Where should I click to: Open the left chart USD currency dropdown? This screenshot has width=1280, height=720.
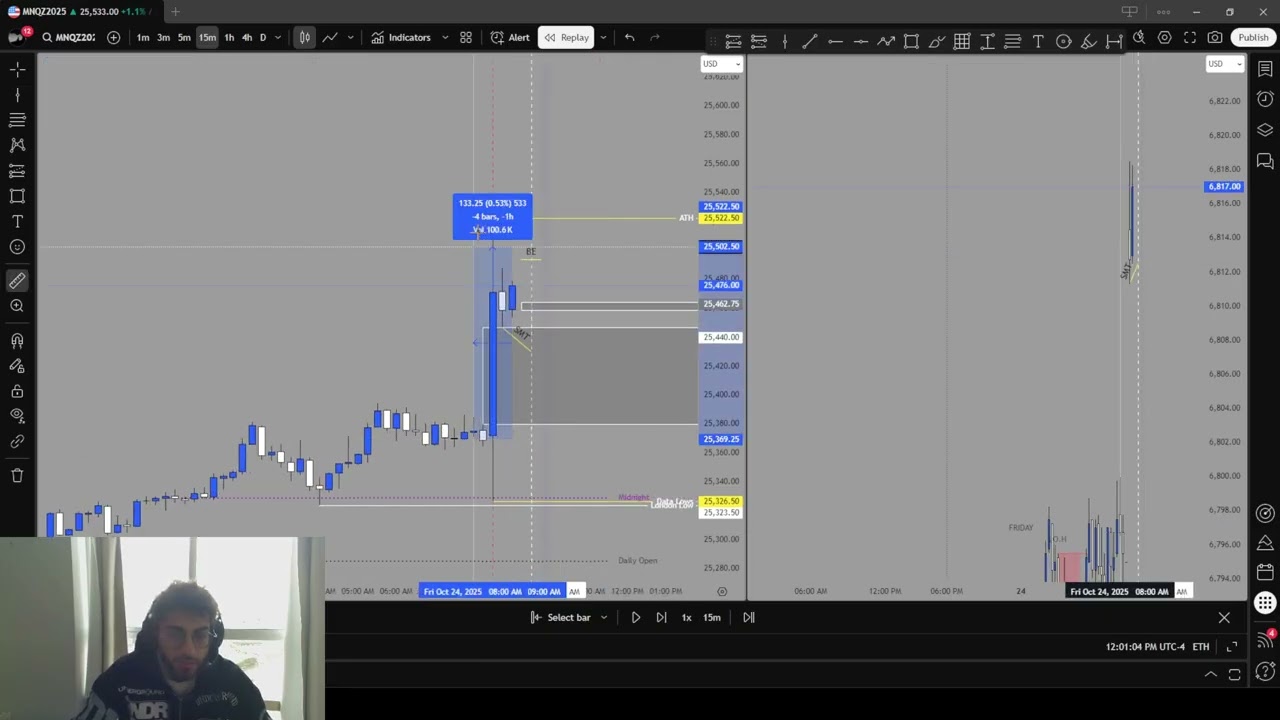click(721, 64)
